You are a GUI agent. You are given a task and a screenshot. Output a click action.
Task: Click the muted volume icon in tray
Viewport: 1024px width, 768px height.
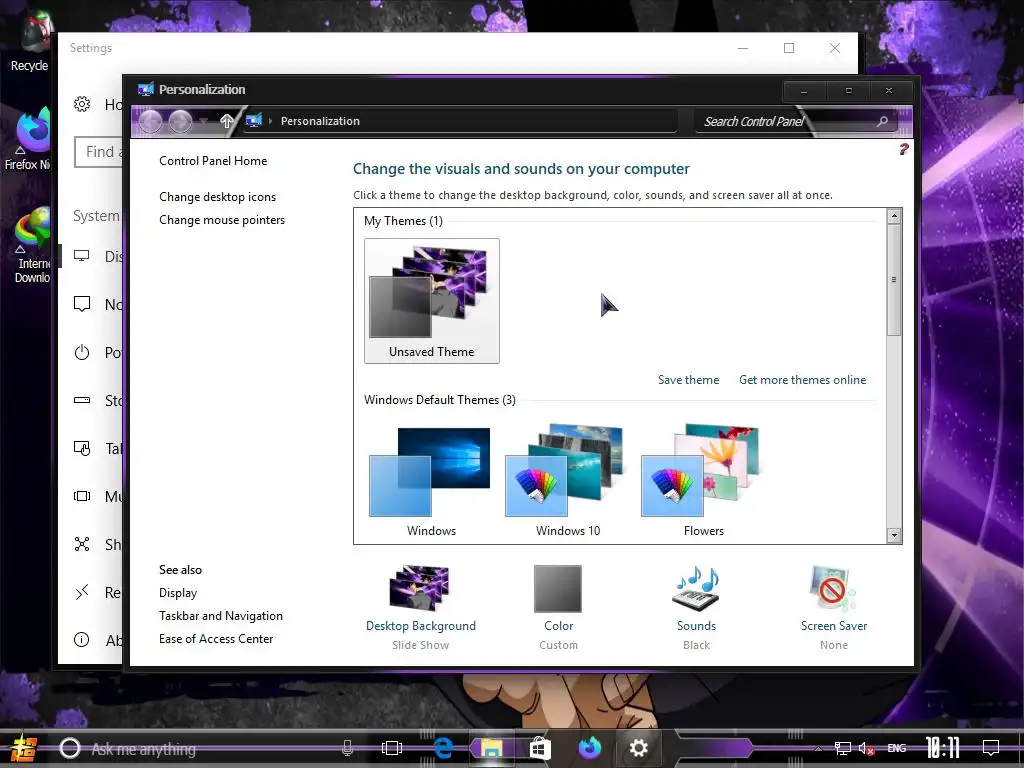tap(867, 748)
